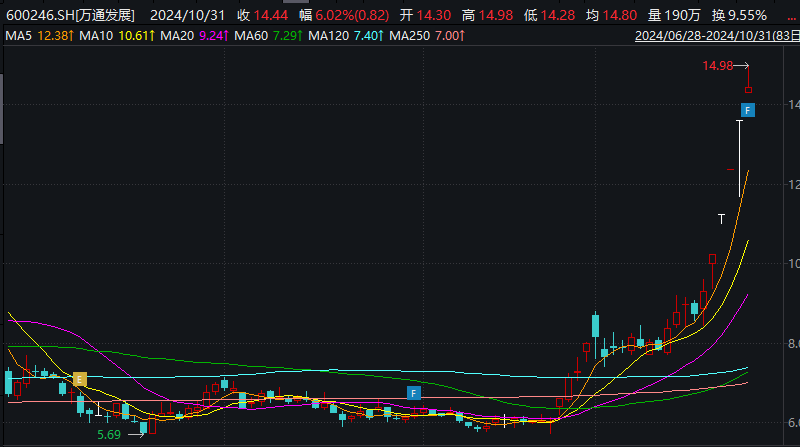Select the MA60 indicator label
Image resolution: width=800 pixels, height=447 pixels.
pyautogui.click(x=250, y=36)
